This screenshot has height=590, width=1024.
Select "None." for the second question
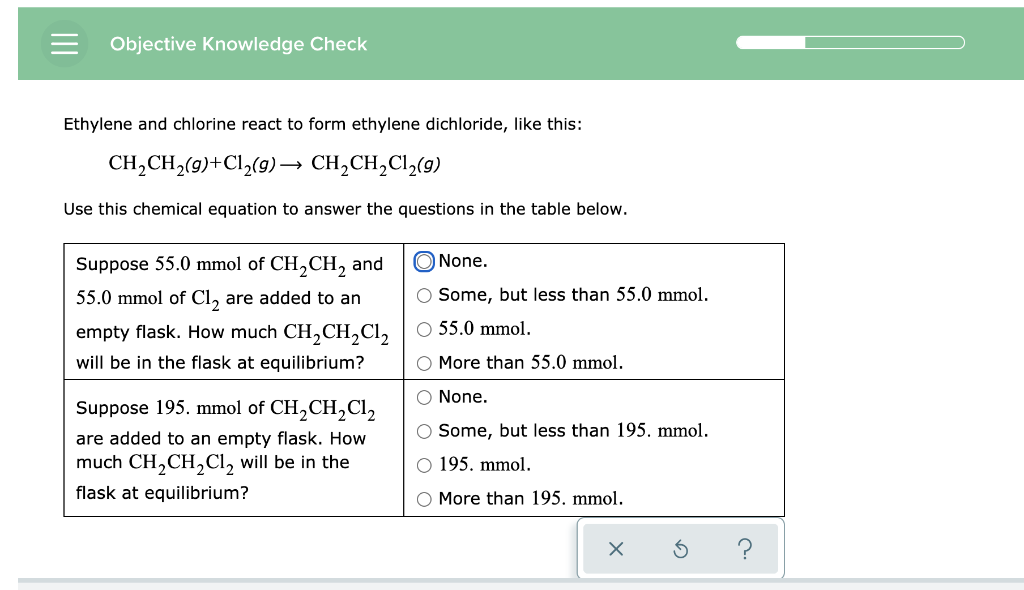click(423, 396)
